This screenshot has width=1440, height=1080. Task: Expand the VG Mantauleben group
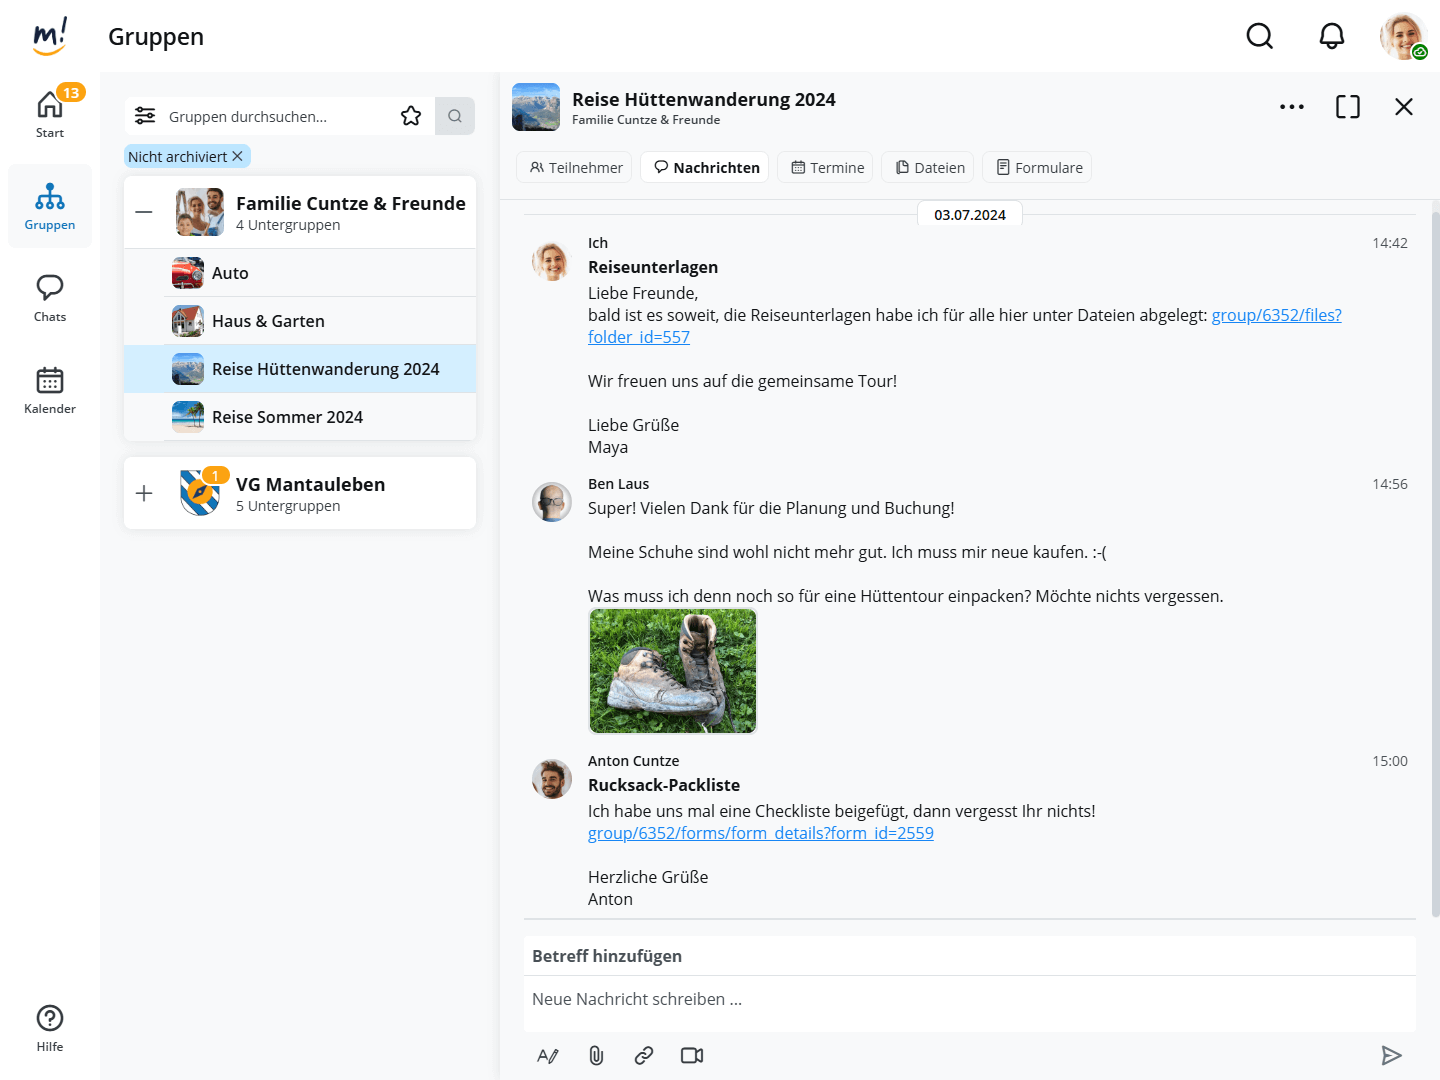pyautogui.click(x=144, y=493)
